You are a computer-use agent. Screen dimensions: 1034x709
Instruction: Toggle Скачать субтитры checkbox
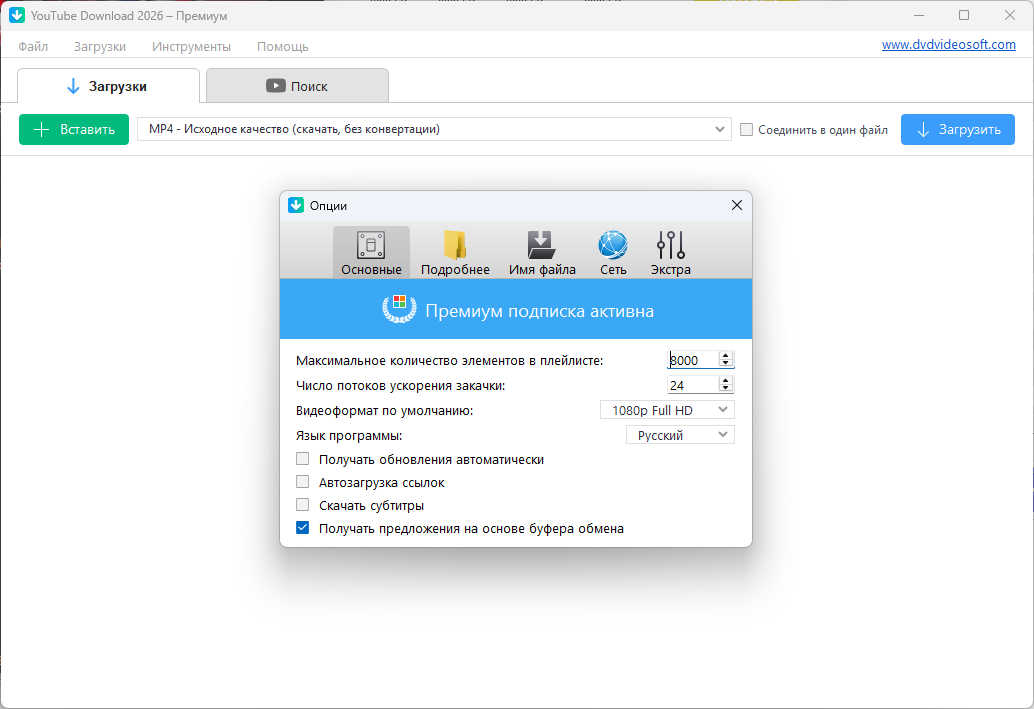point(303,505)
